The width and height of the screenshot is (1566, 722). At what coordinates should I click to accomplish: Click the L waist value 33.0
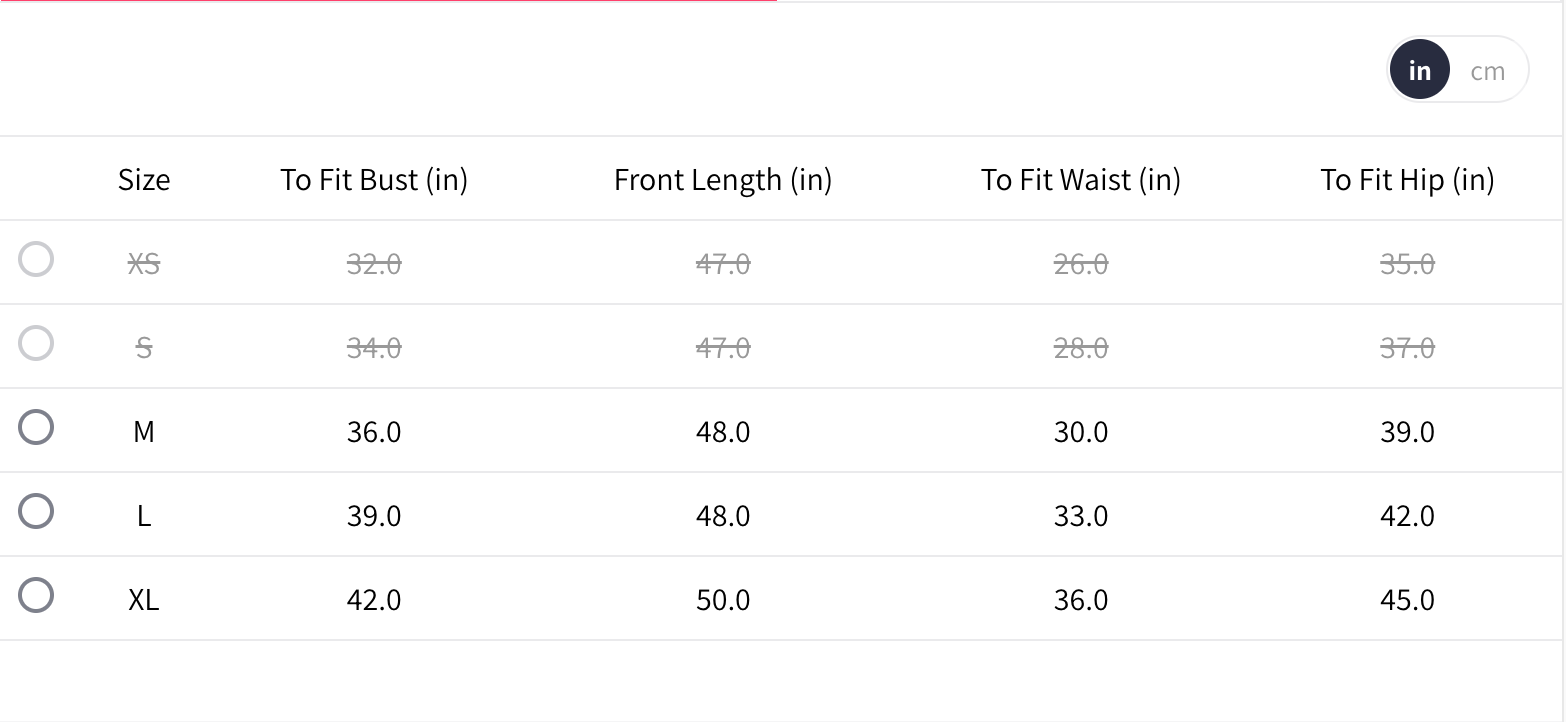click(1081, 516)
